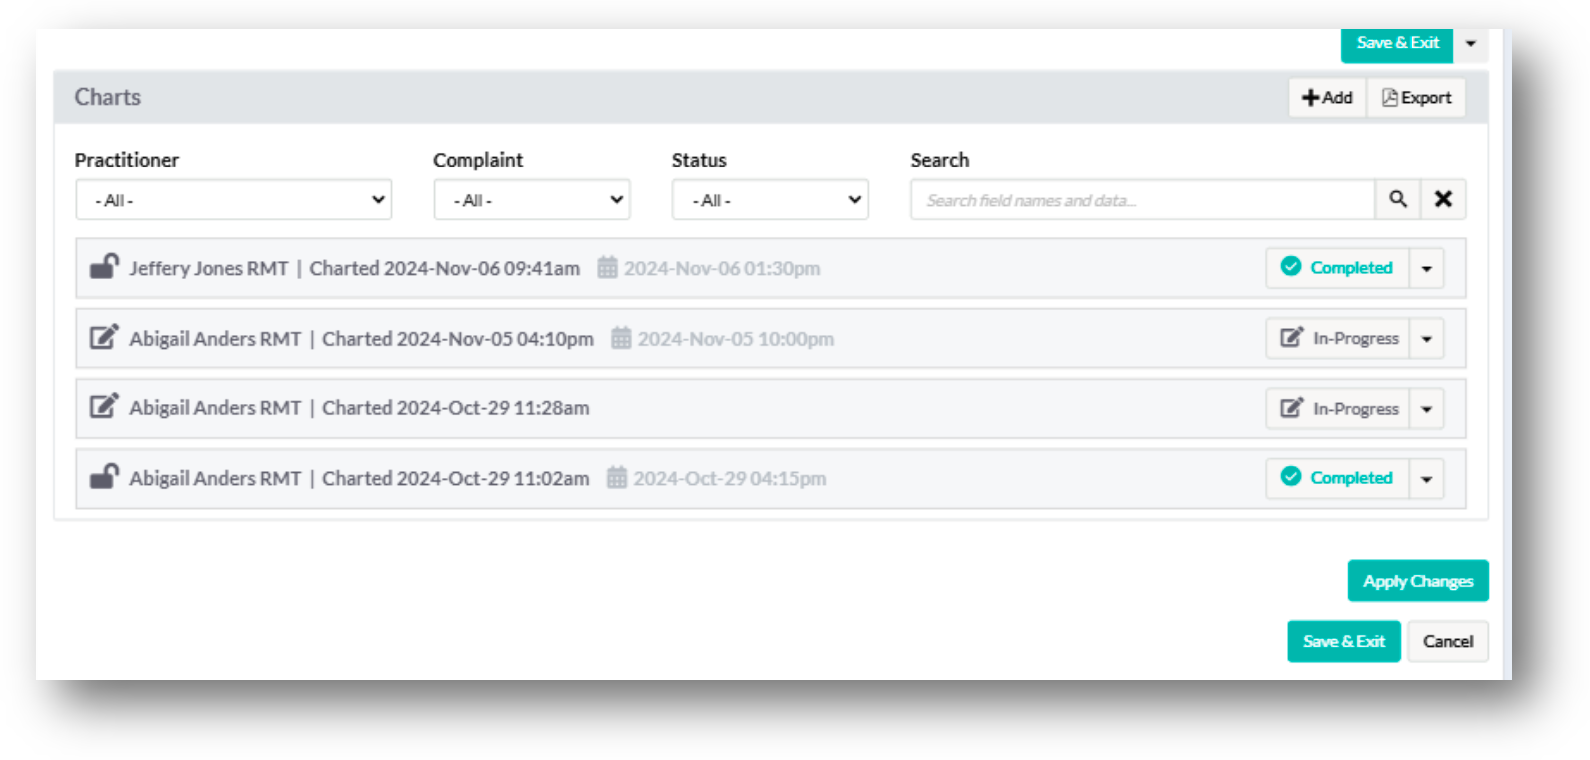Clear the search with the X button
The width and height of the screenshot is (1590, 760).
tap(1443, 199)
